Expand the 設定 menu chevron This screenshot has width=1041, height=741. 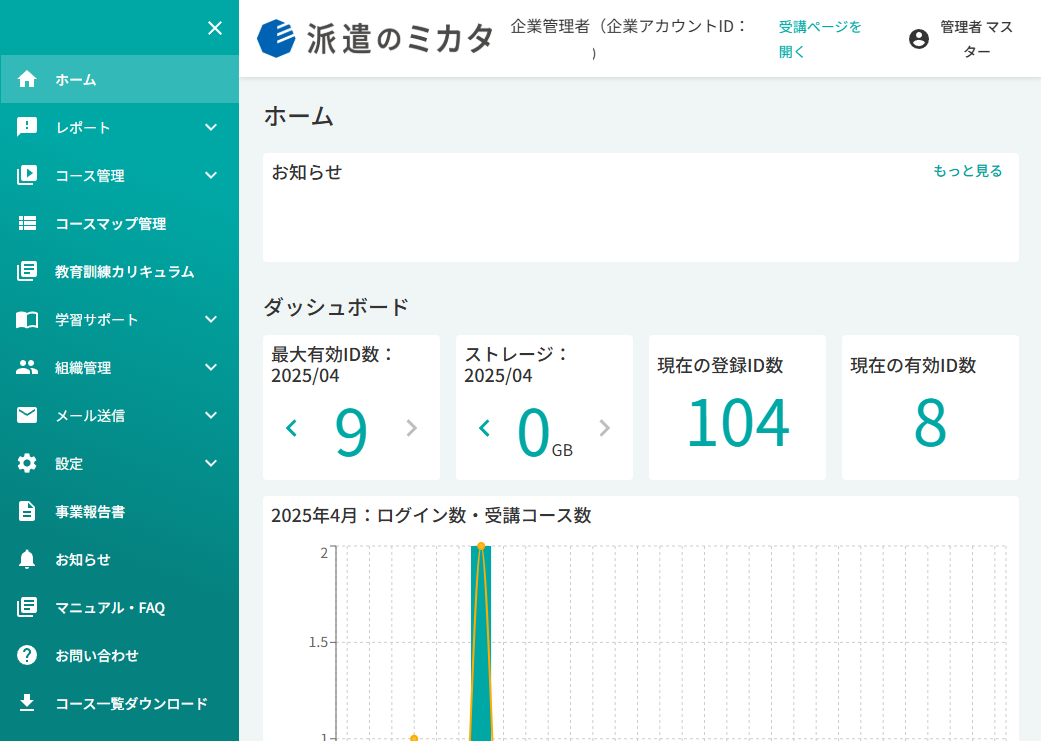[211, 463]
